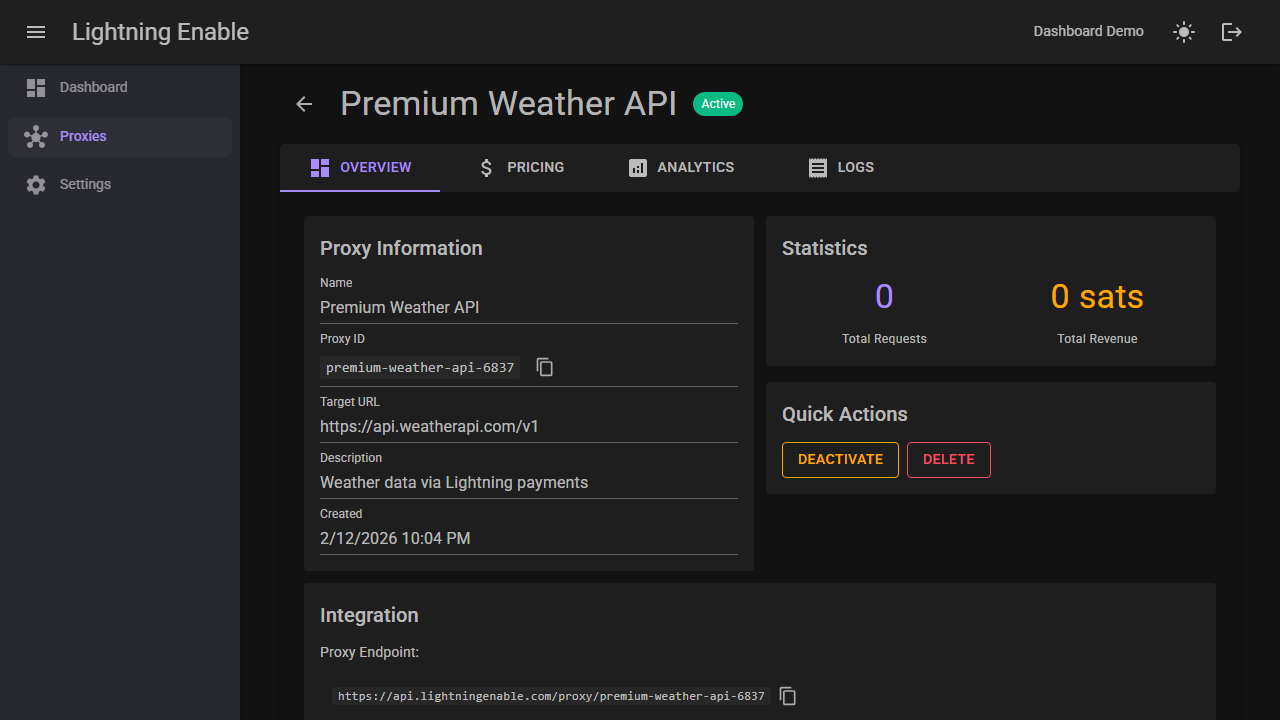This screenshot has height=720, width=1280.
Task: Click the dollar sign icon on Pricing tab
Action: pyautogui.click(x=486, y=167)
